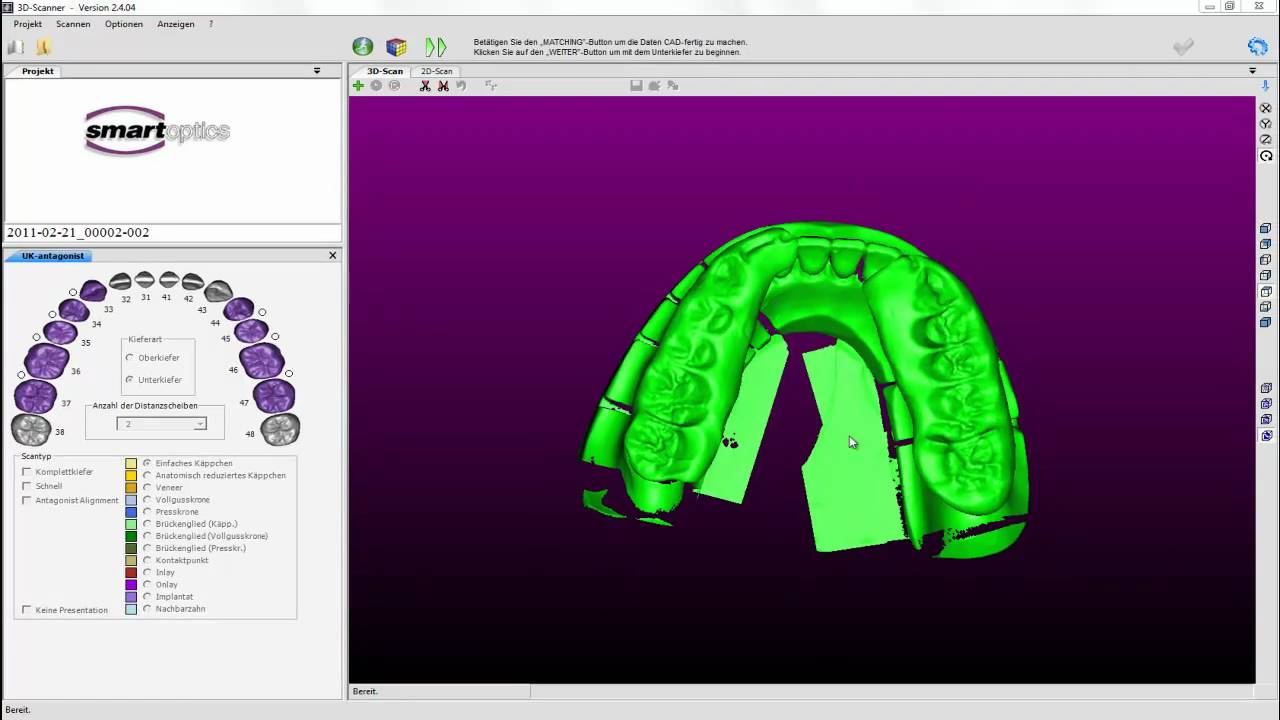Click the Projekt panel tab

point(38,71)
